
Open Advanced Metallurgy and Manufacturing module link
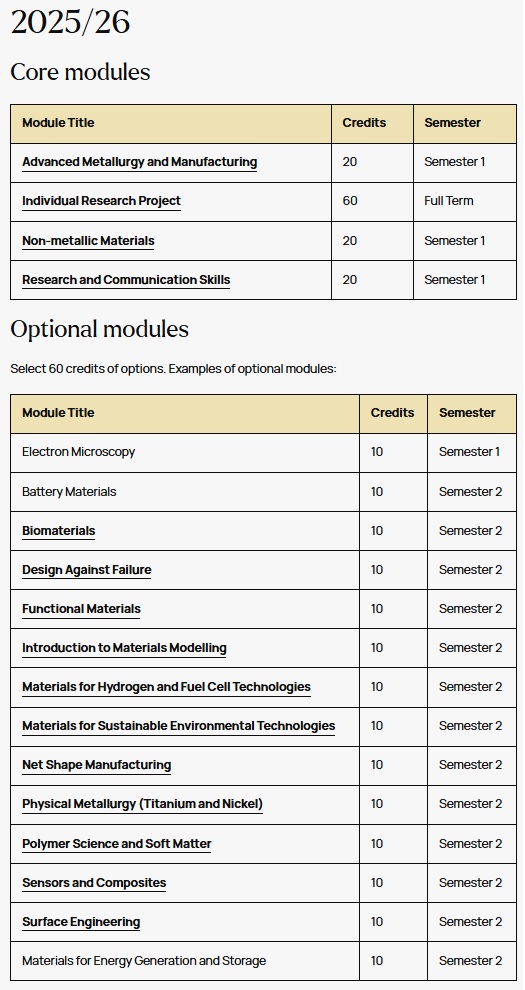139,162
